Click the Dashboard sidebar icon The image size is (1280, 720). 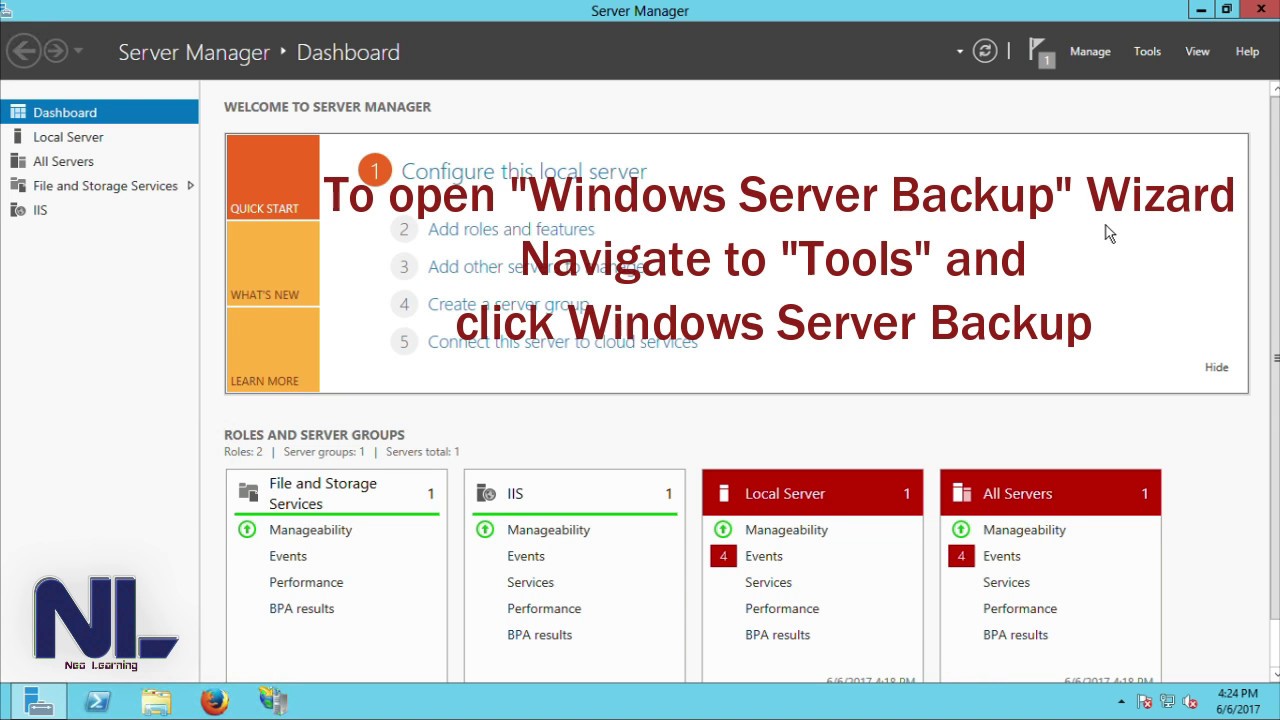[18, 112]
